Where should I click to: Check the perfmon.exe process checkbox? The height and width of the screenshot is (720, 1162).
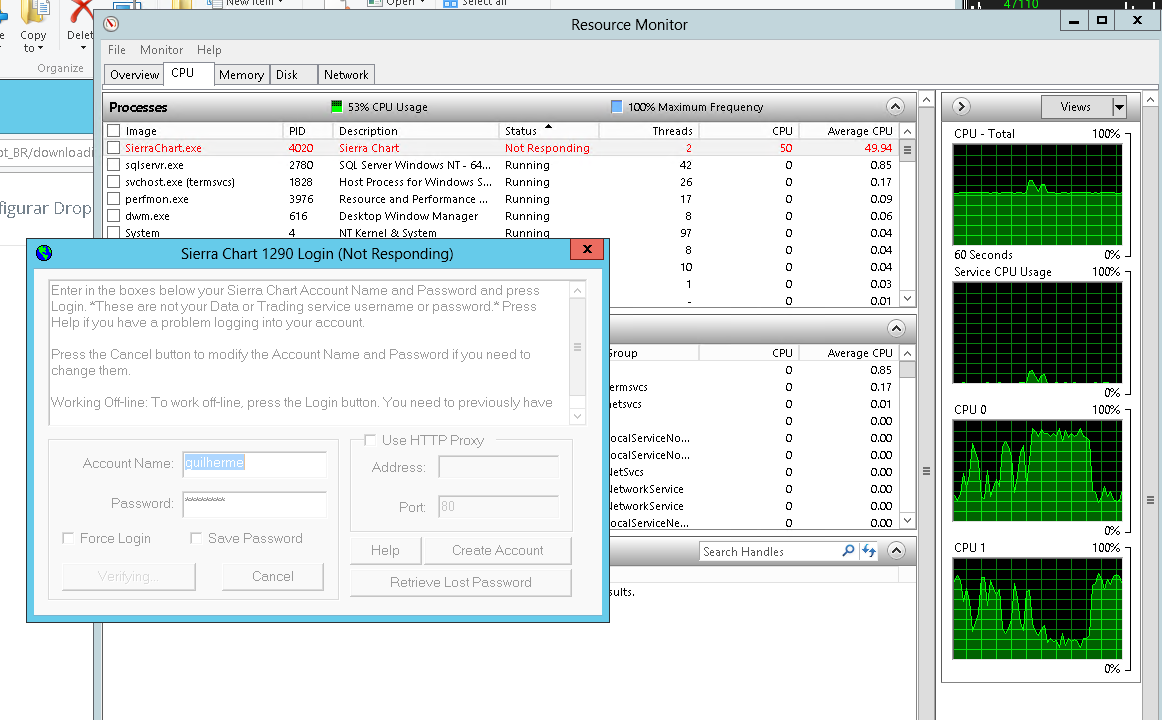113,199
